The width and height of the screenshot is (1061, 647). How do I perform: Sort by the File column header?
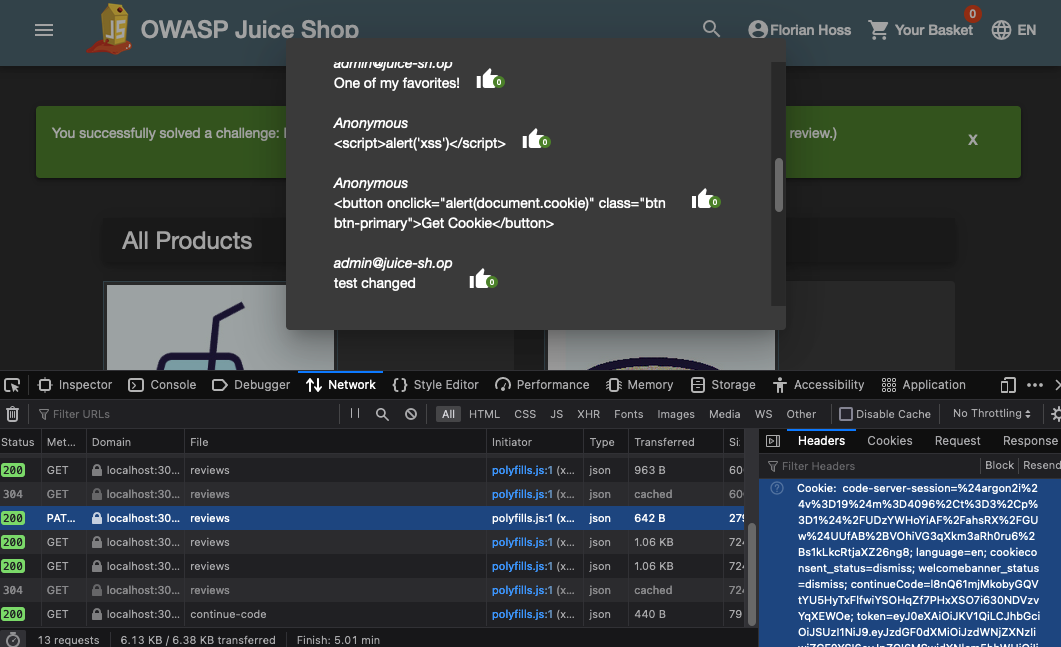point(335,442)
